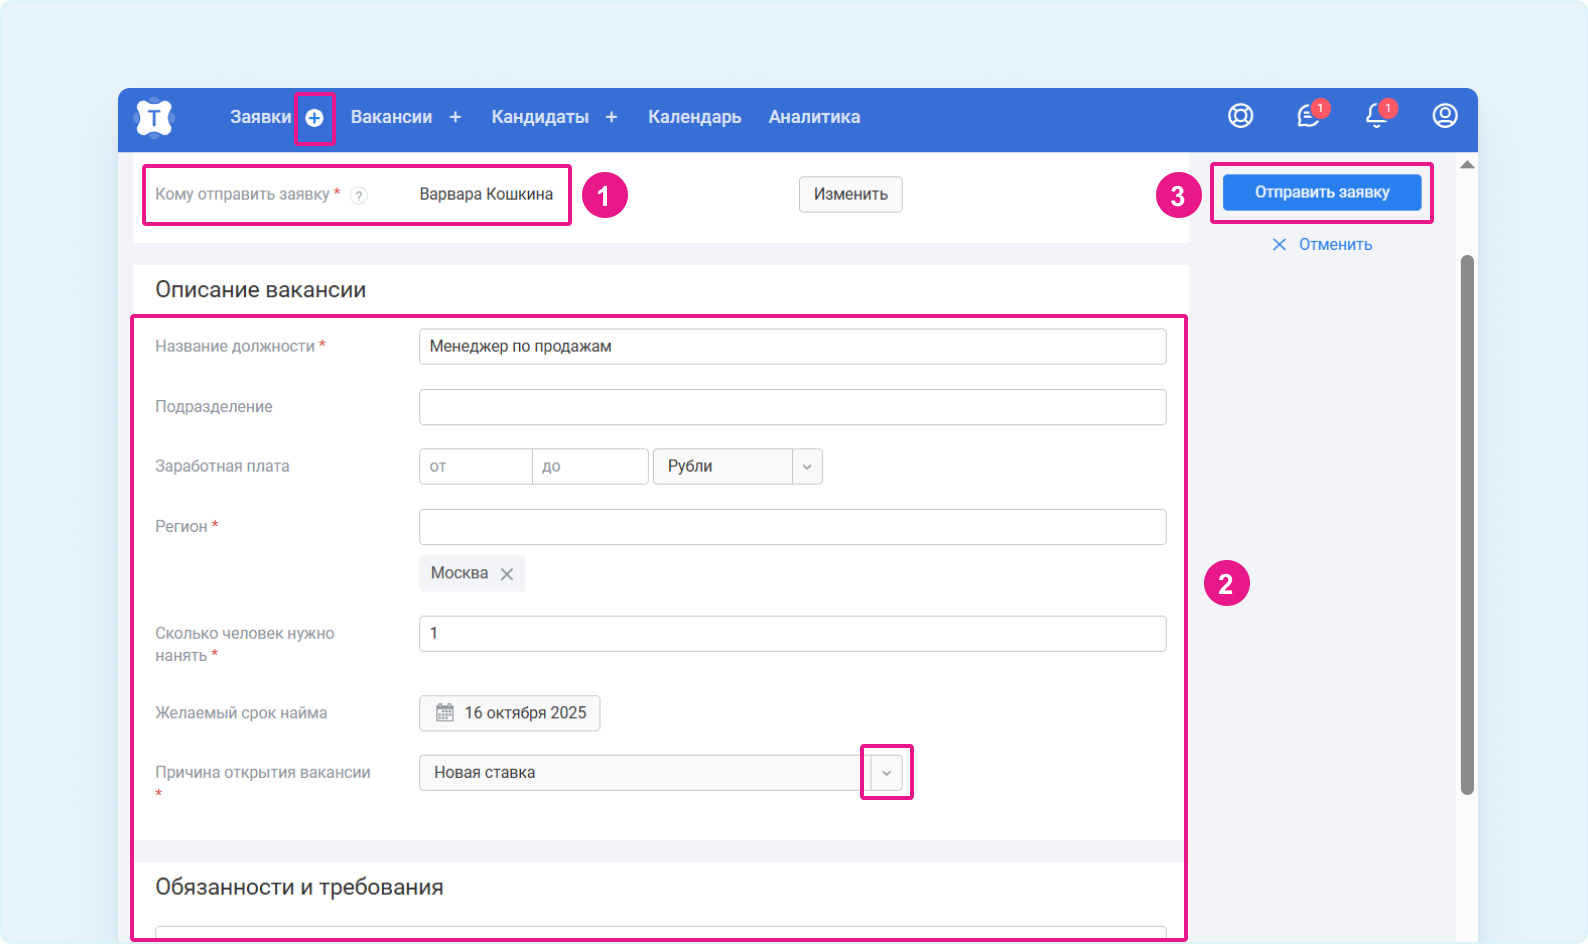Go to the Календарь menu item
This screenshot has width=1588, height=944.
coord(694,117)
